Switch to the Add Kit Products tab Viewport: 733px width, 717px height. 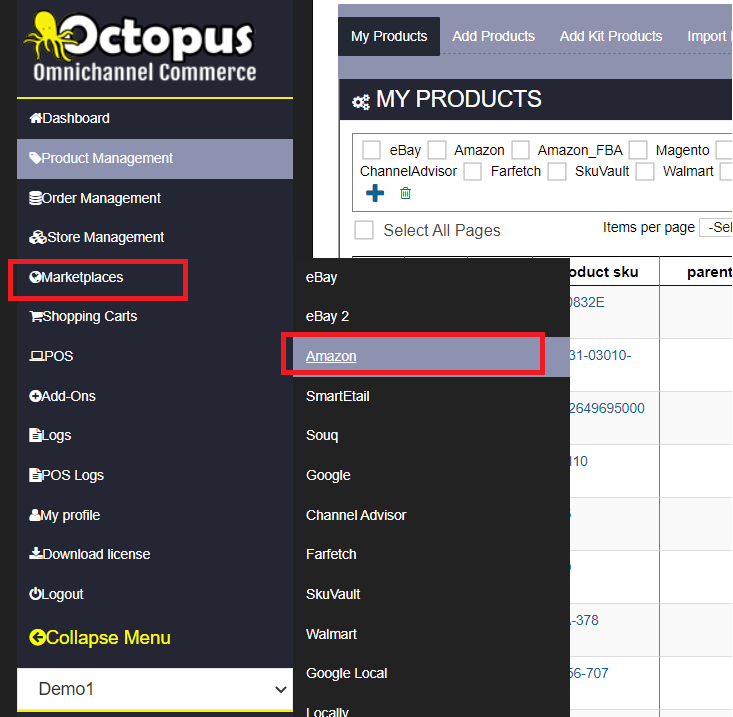(x=611, y=36)
